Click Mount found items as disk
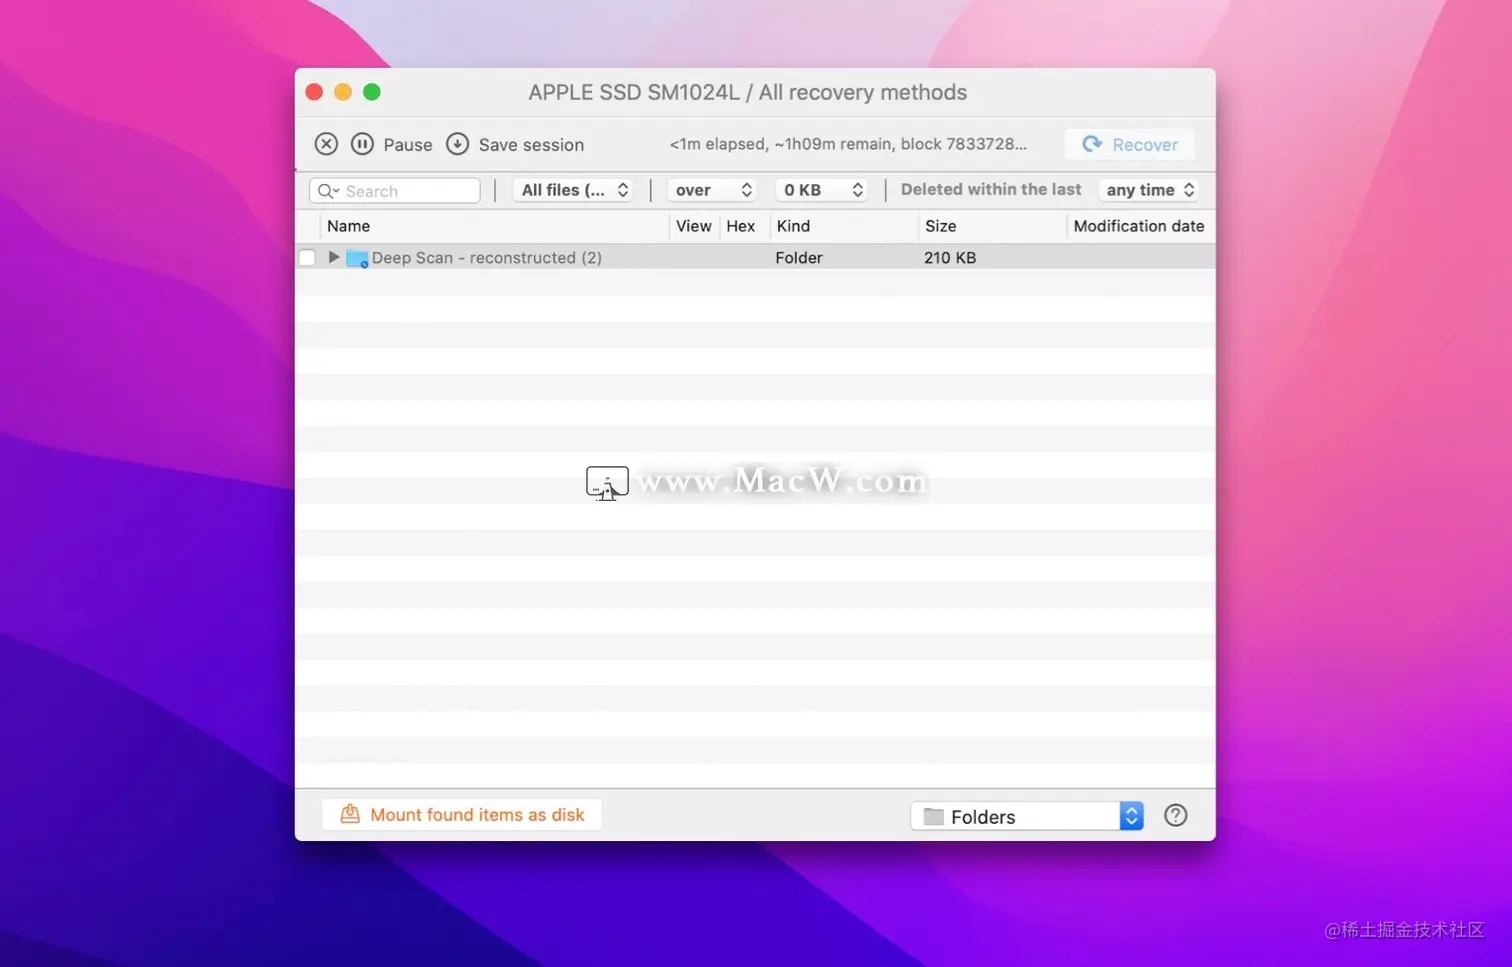The height and width of the screenshot is (967, 1512). coord(462,815)
